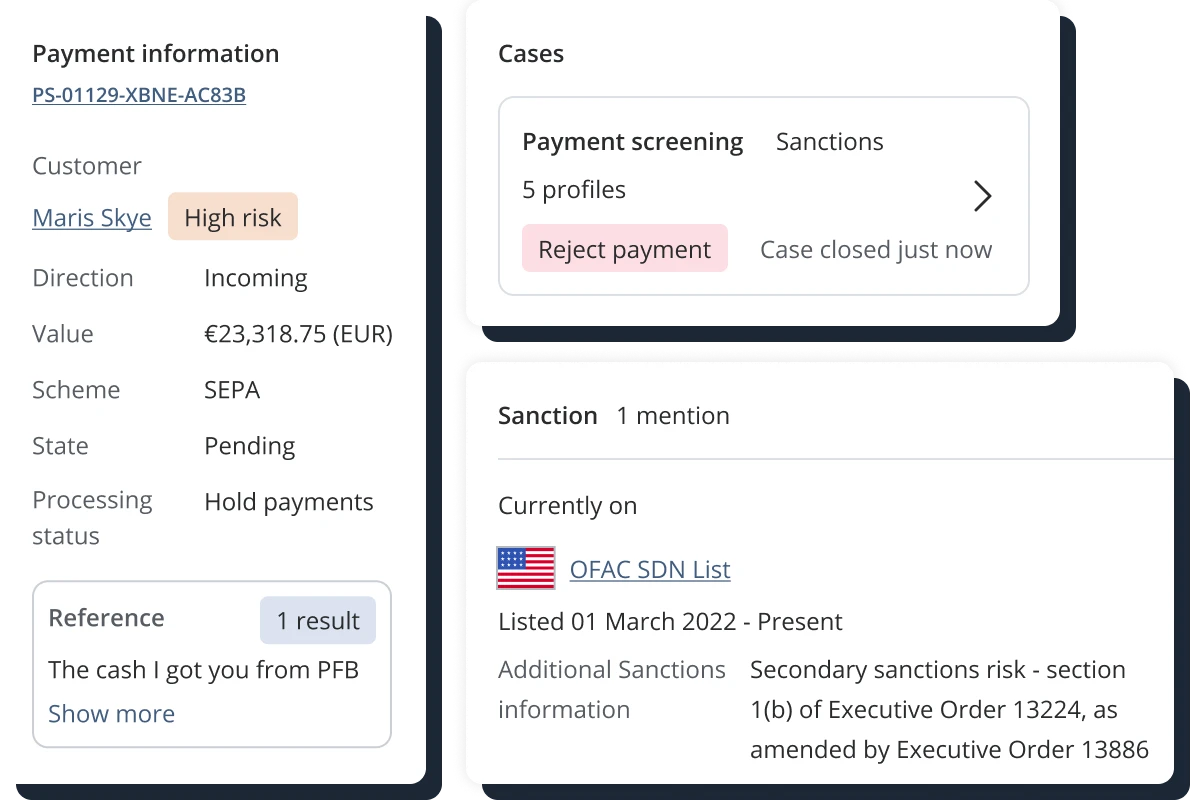Click the Case closed just now text
This screenshot has width=1200, height=800.
click(876, 250)
